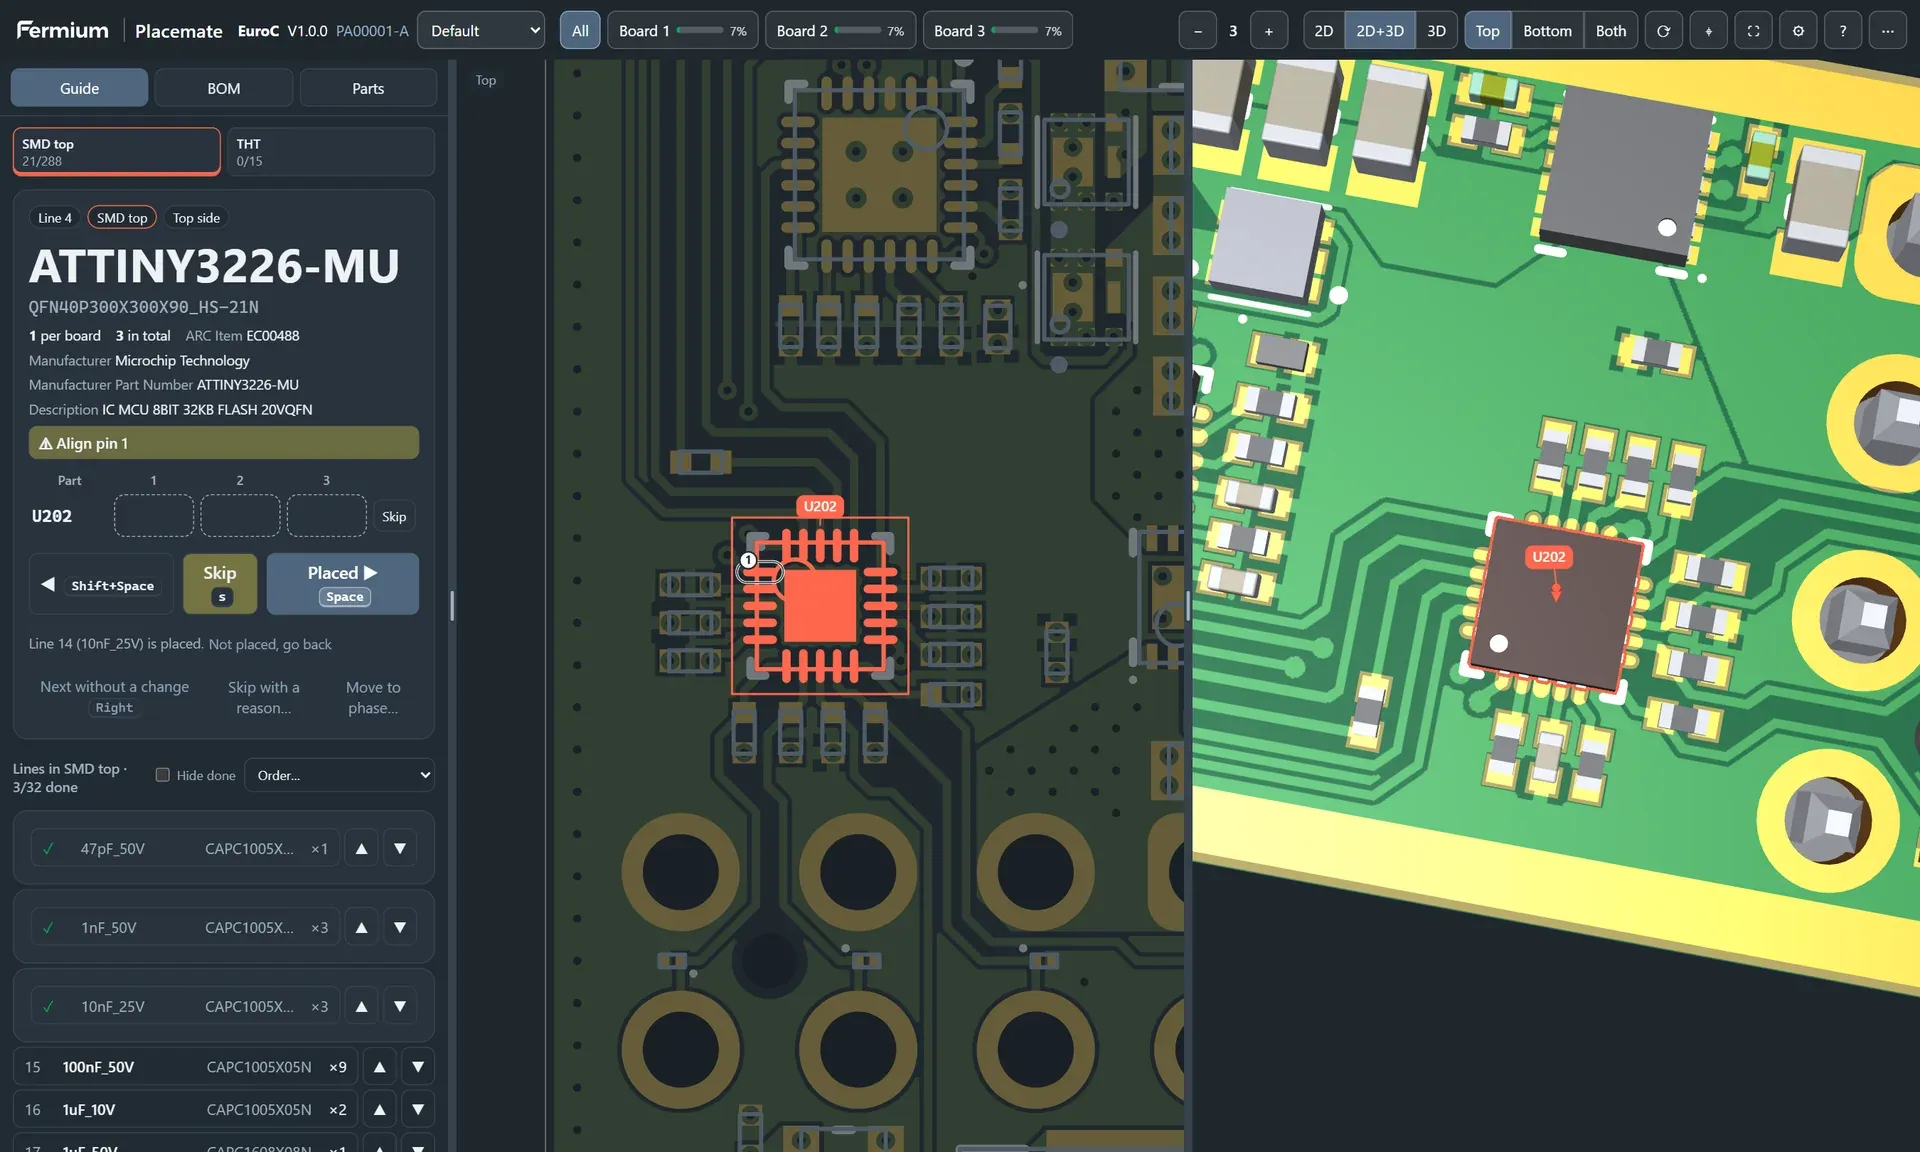1920x1152 pixels.
Task: Click Next without a change
Action: (114, 697)
